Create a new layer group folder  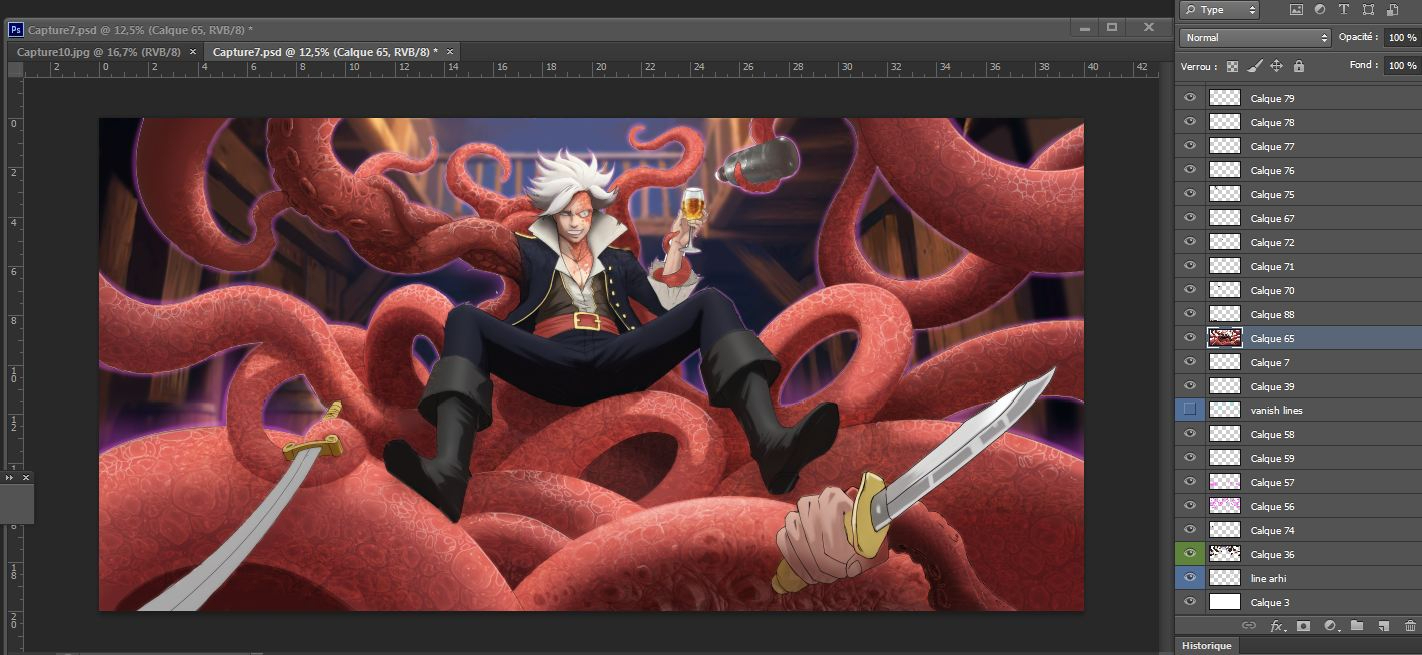[1357, 626]
